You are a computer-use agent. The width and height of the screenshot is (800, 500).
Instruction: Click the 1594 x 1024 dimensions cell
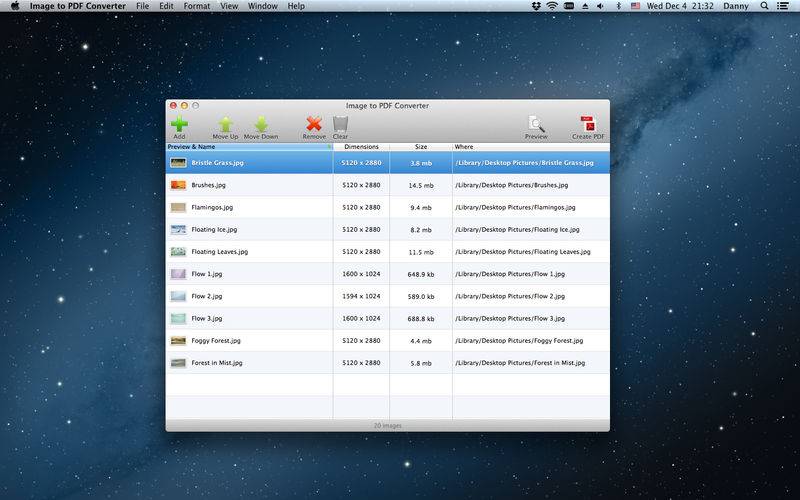click(x=361, y=296)
